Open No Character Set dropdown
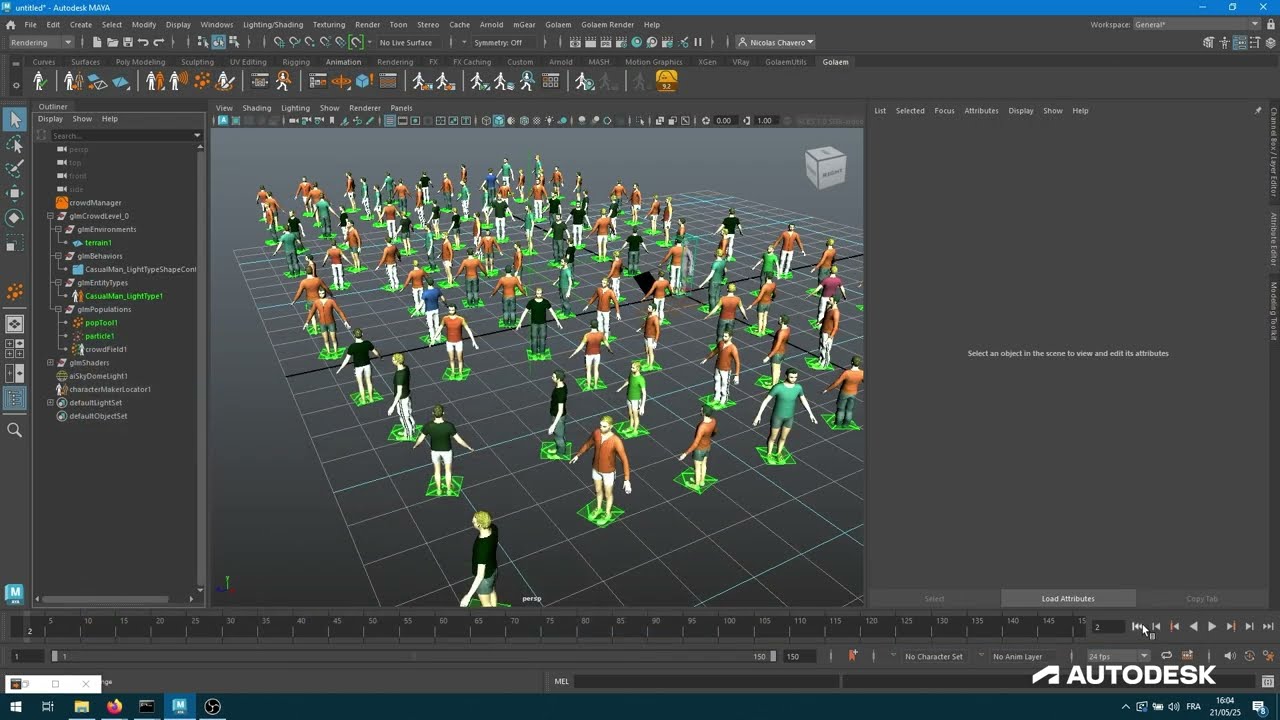This screenshot has width=1280, height=720. (933, 656)
